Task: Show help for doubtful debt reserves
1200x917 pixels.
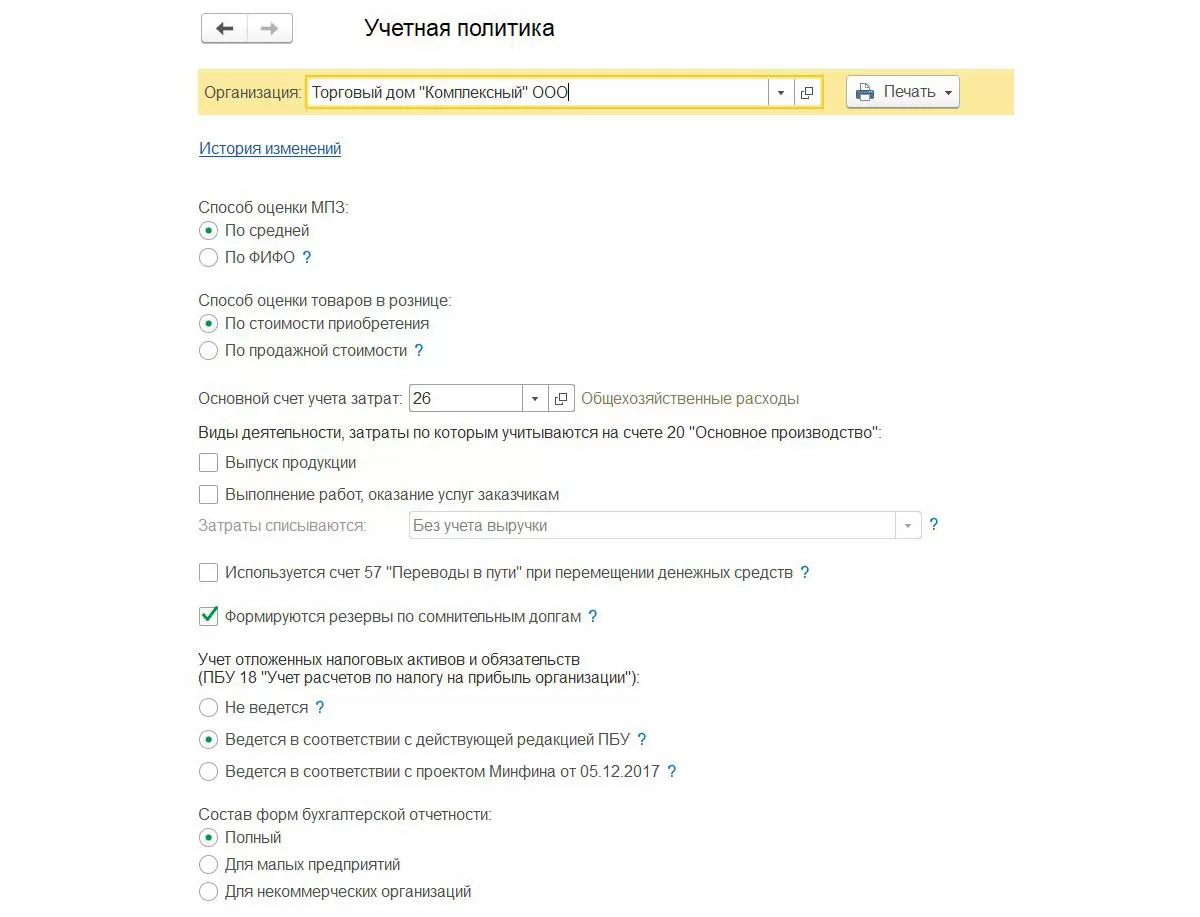Action: (592, 617)
